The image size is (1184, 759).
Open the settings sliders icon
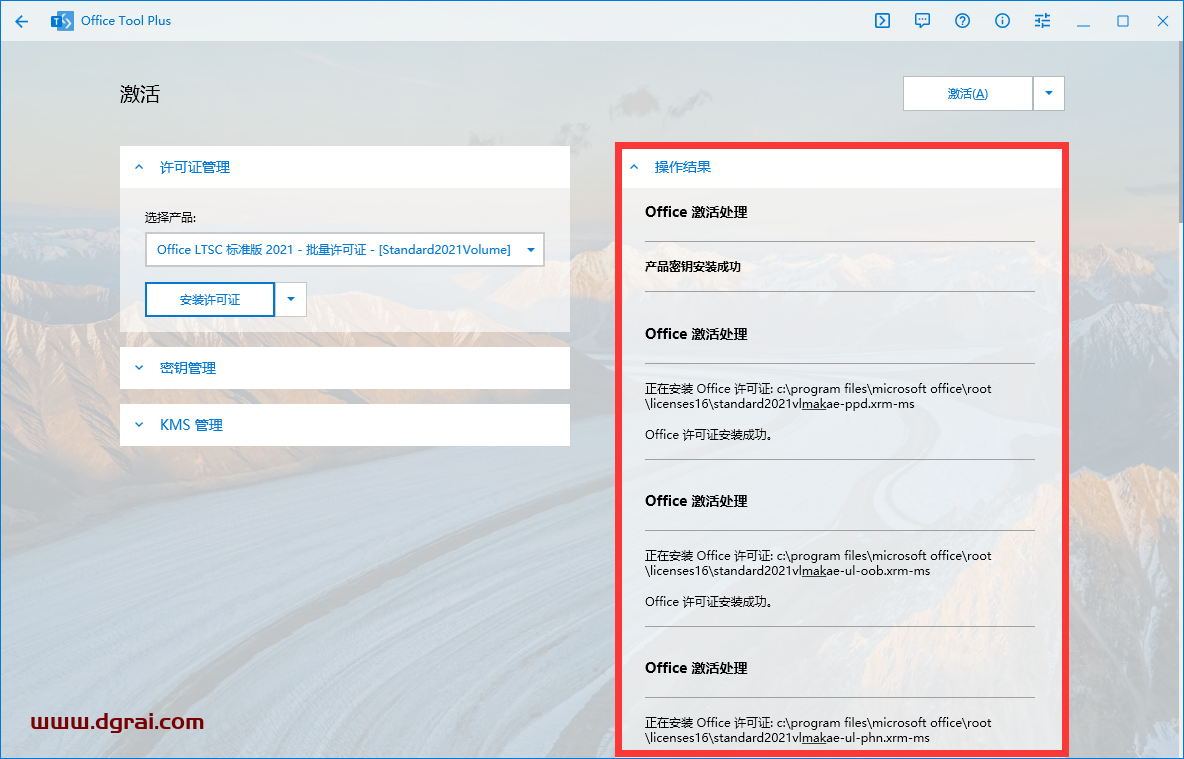(x=1043, y=21)
